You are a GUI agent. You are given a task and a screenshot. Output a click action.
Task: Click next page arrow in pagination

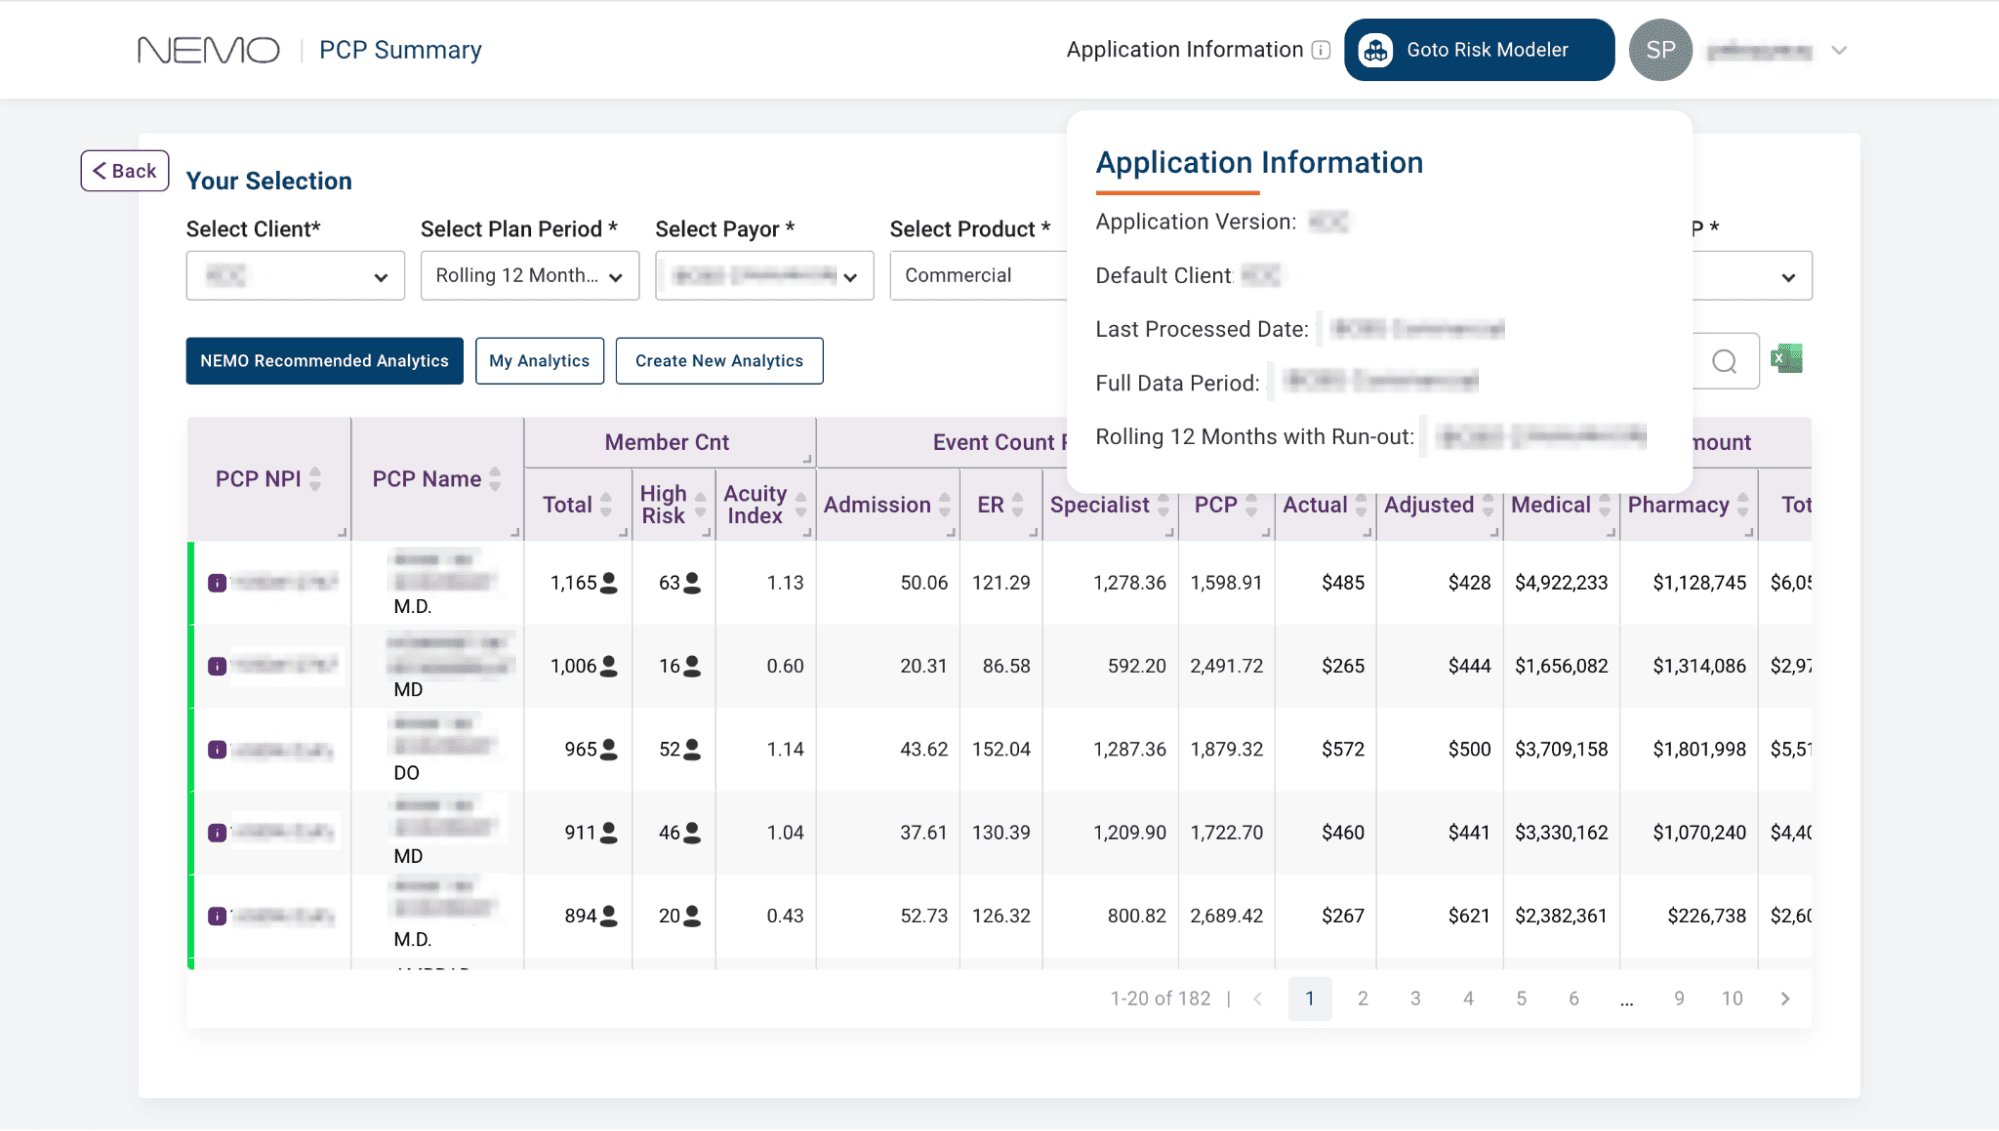click(x=1785, y=998)
